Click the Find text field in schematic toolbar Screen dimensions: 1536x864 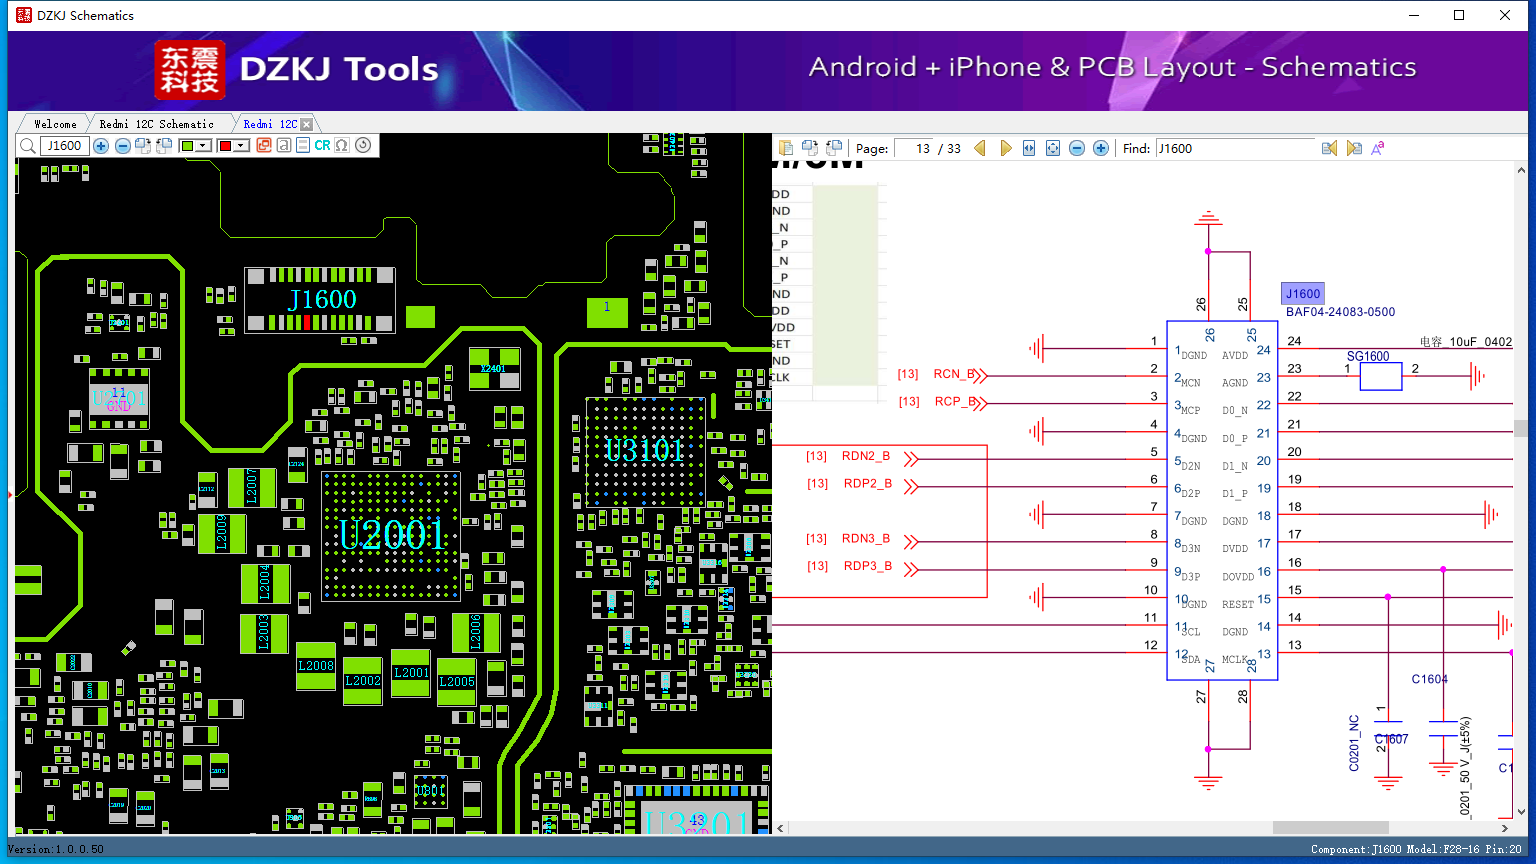[1235, 148]
